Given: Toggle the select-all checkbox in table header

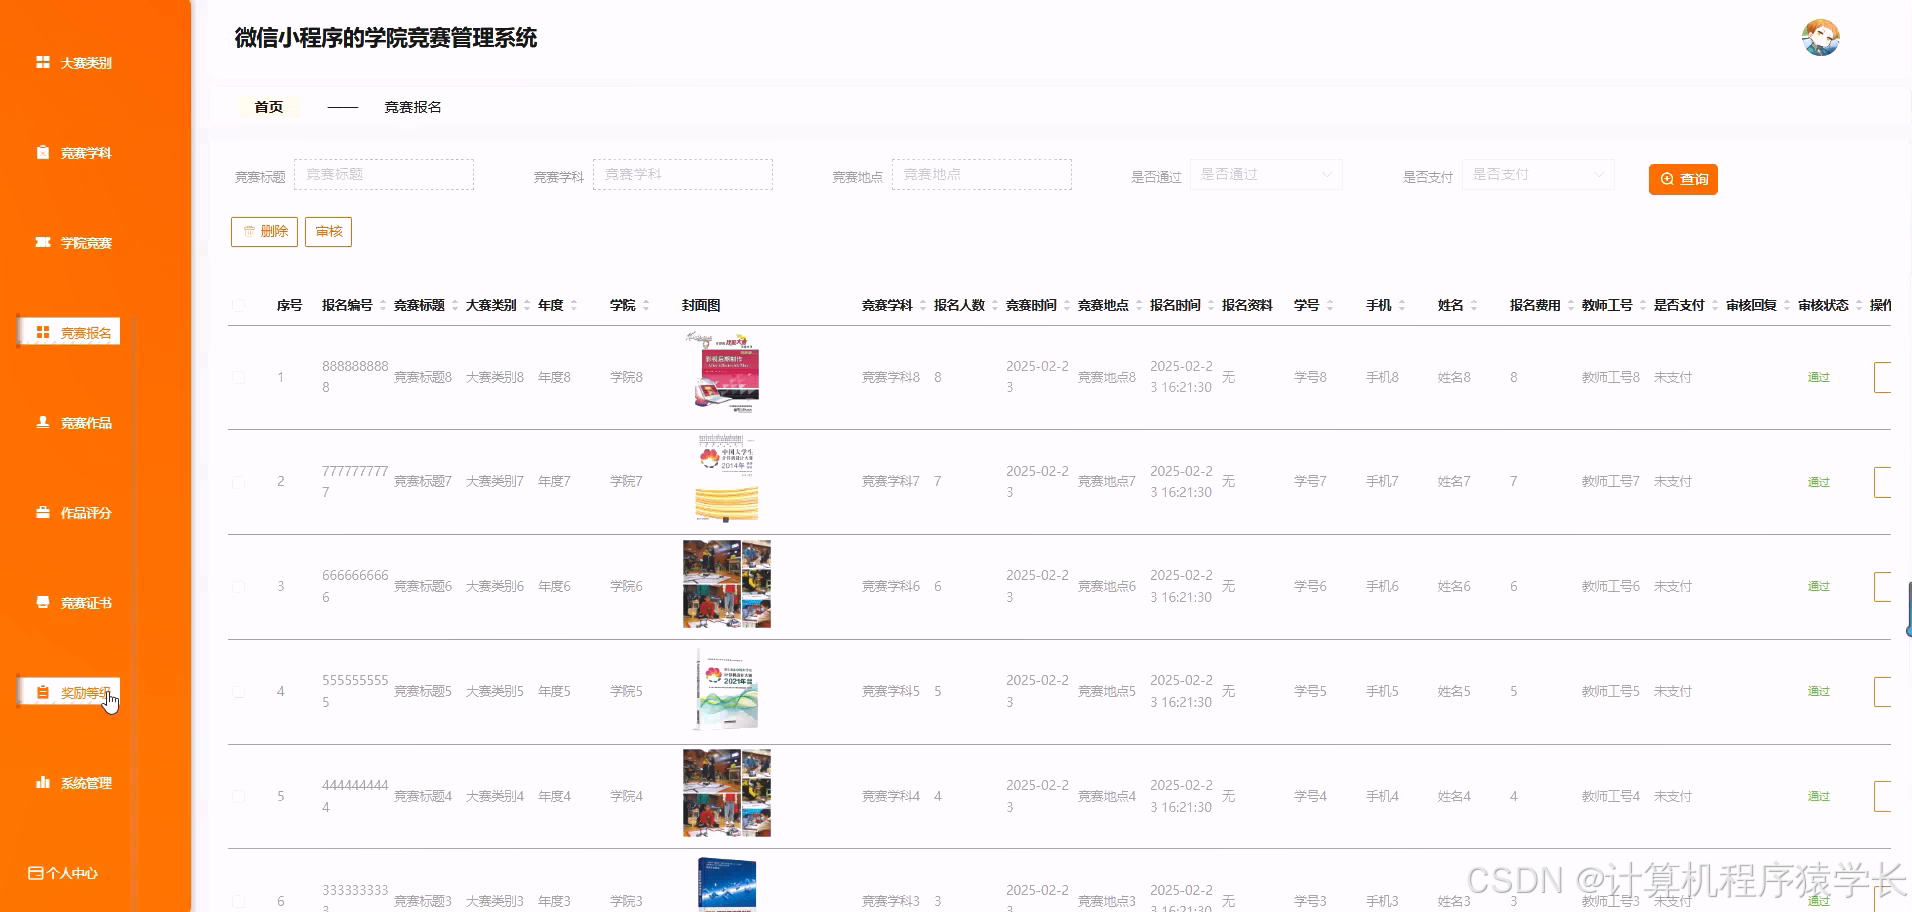Looking at the screenshot, I should (239, 305).
